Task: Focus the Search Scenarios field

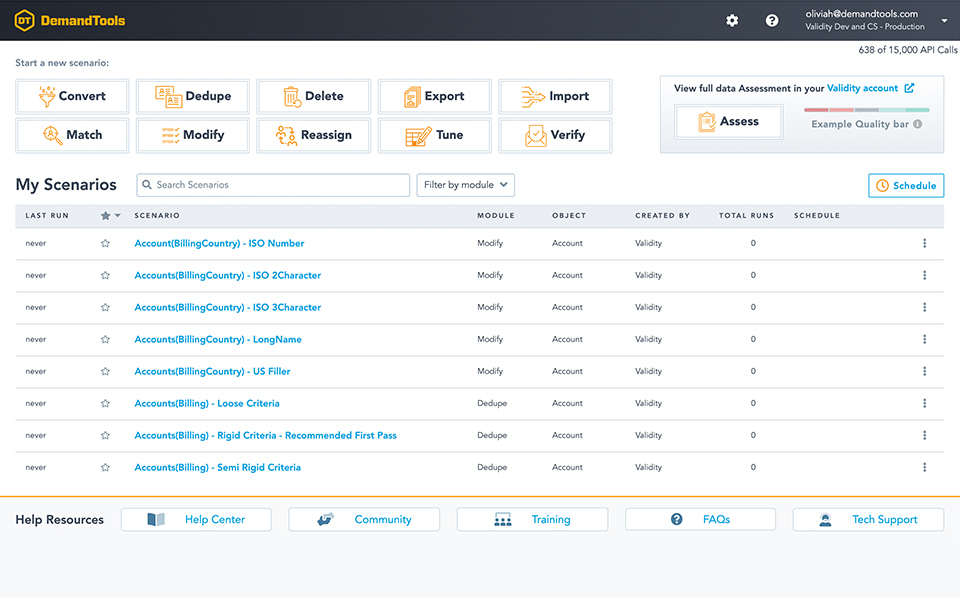Action: [x=273, y=185]
